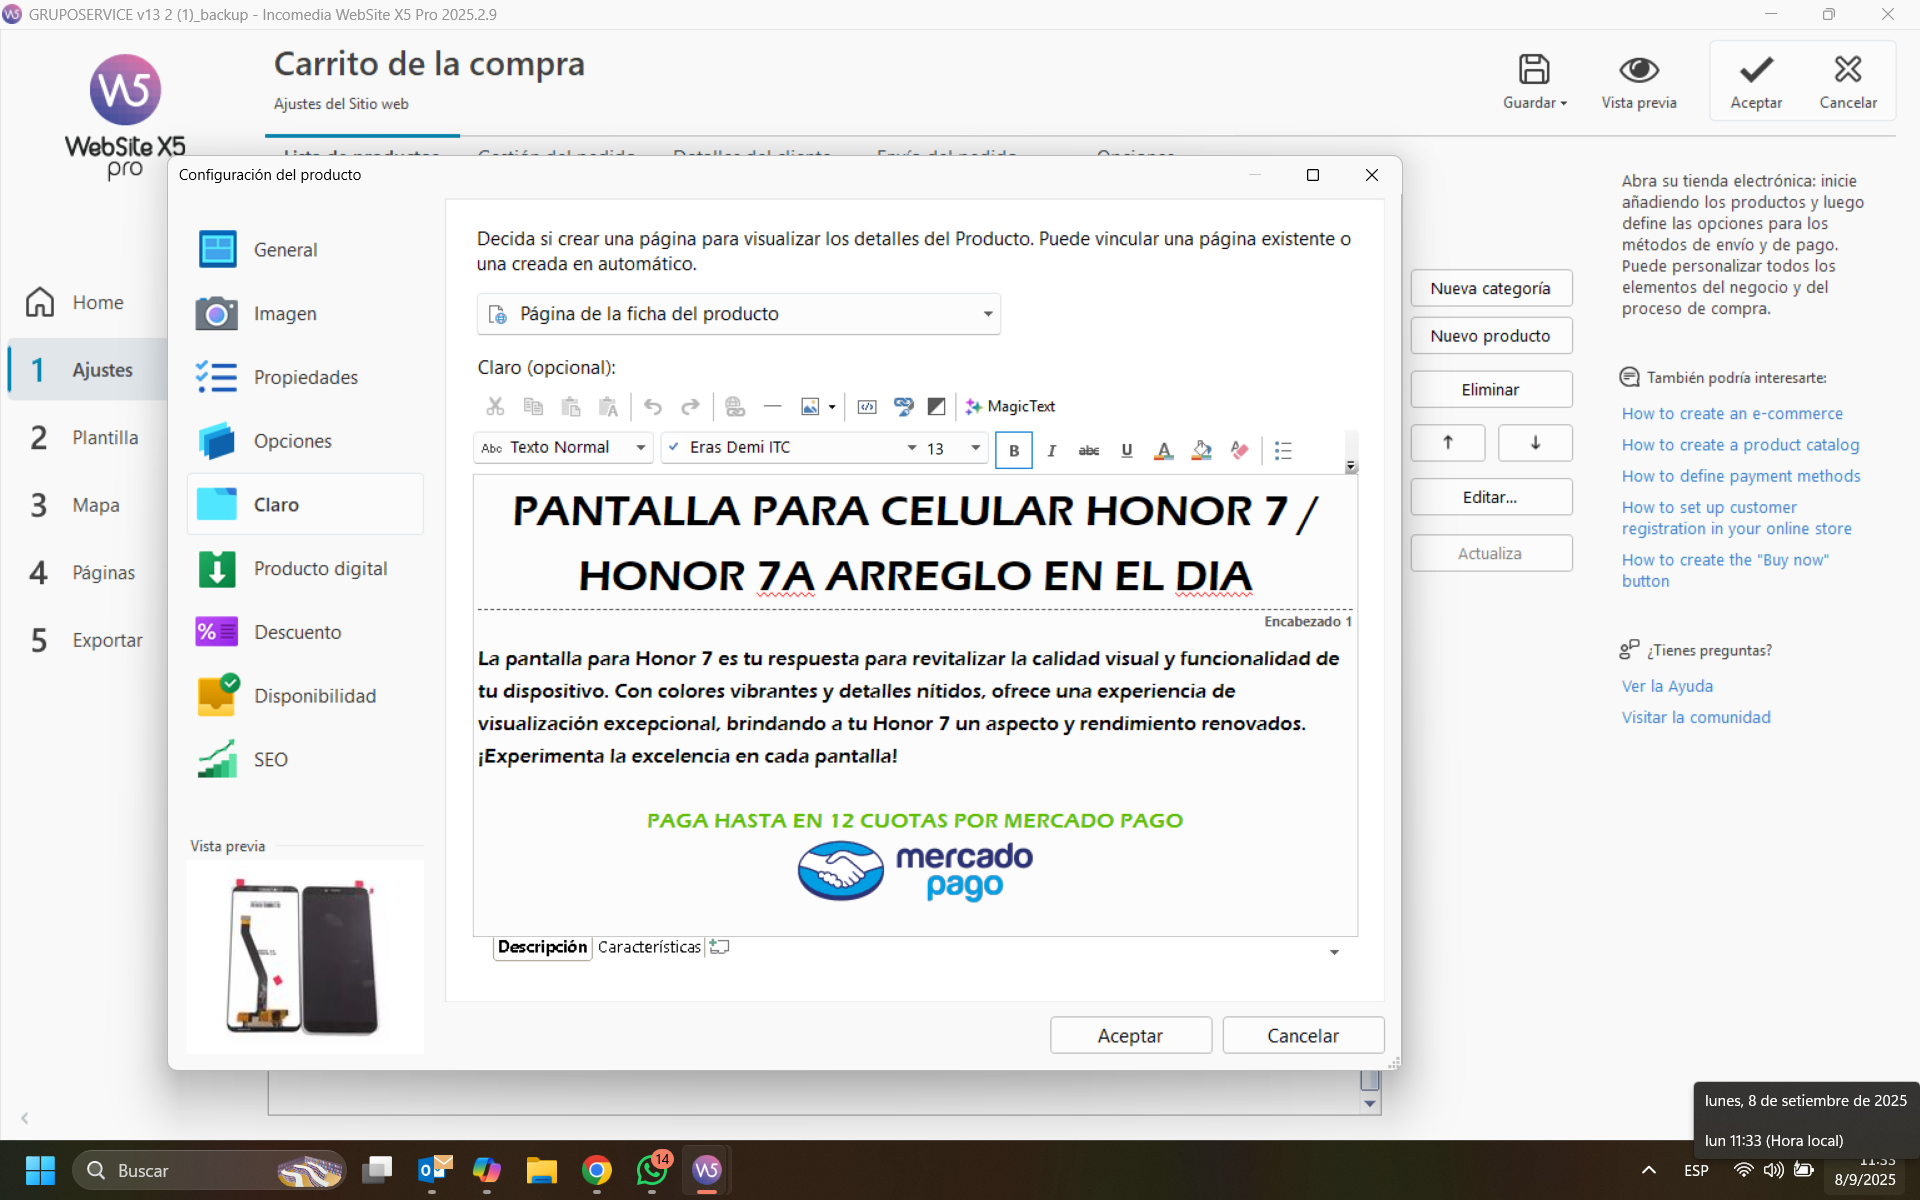The image size is (1920, 1200).
Task: Open the insert image dropdown arrow
Action: point(832,407)
